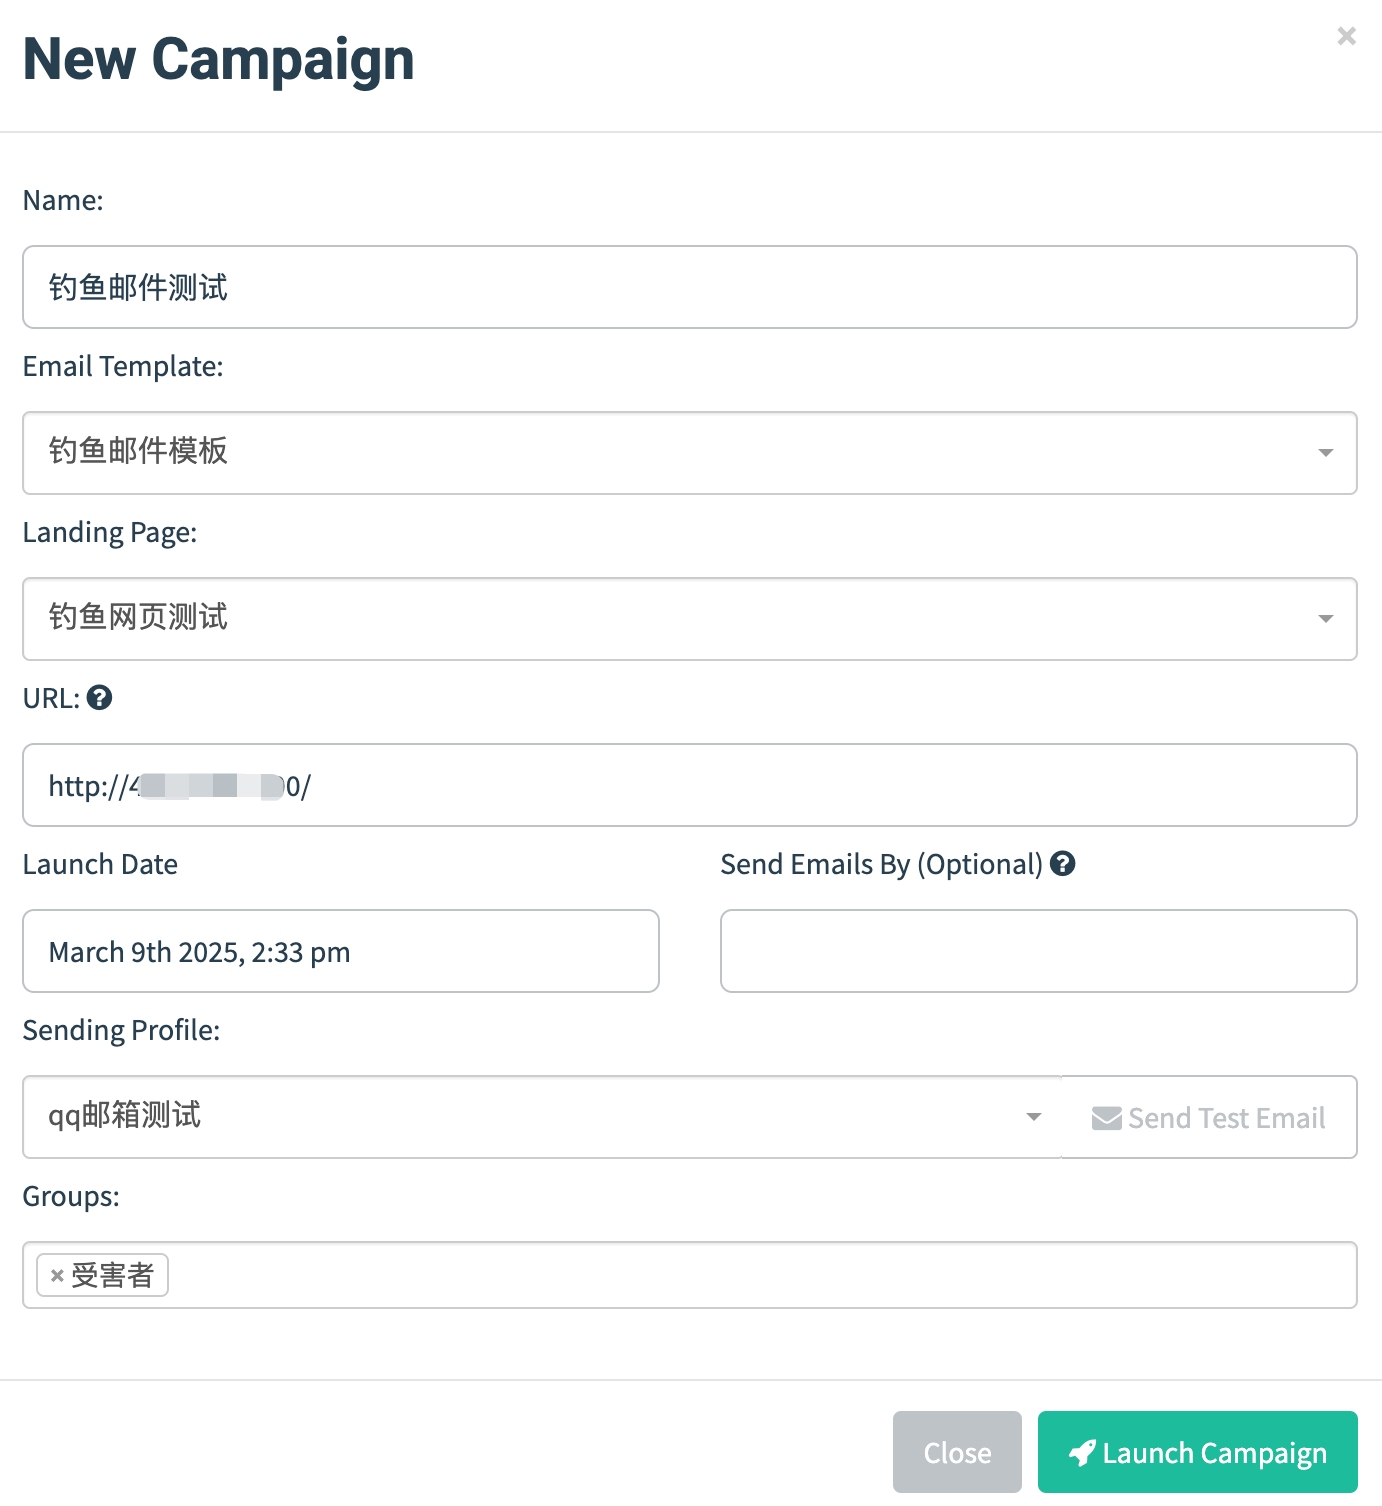Screen dimensions: 1382x1506
Task: Click the empty Send Emails By field
Action: [1039, 951]
